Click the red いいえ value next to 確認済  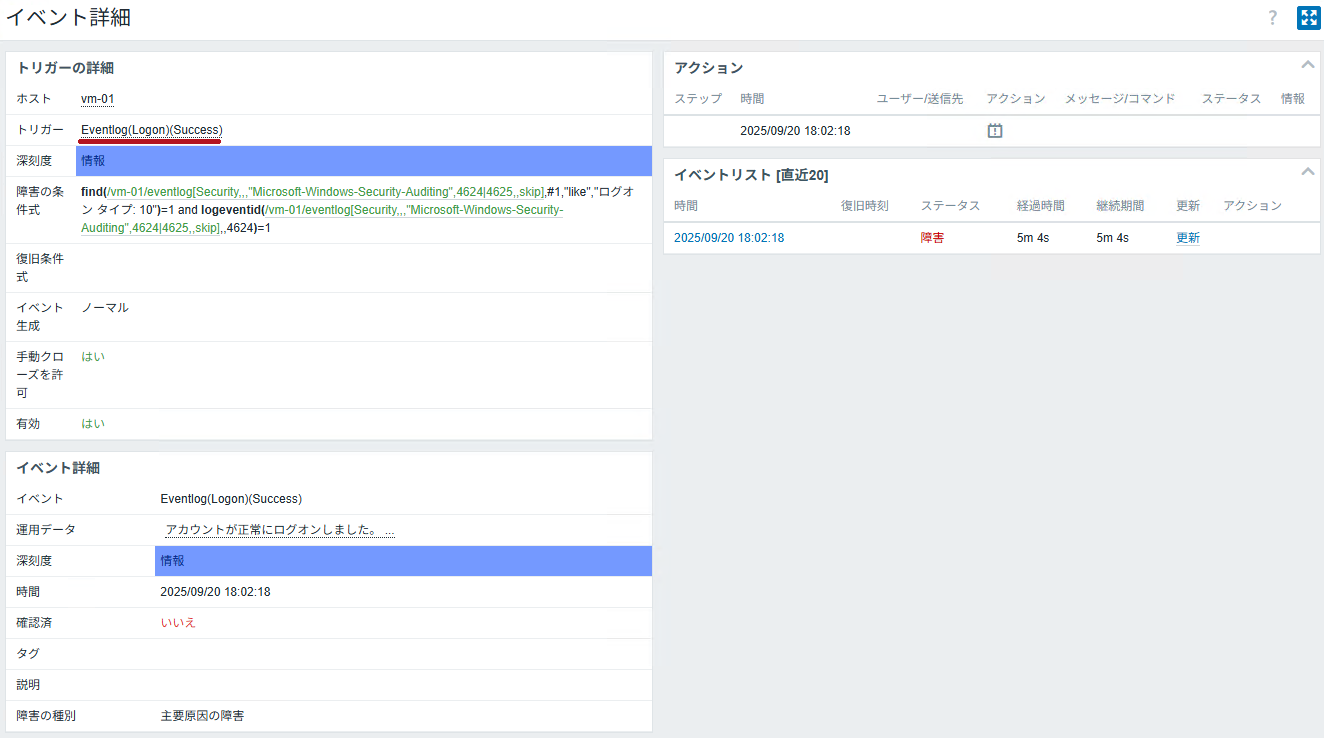click(x=178, y=623)
